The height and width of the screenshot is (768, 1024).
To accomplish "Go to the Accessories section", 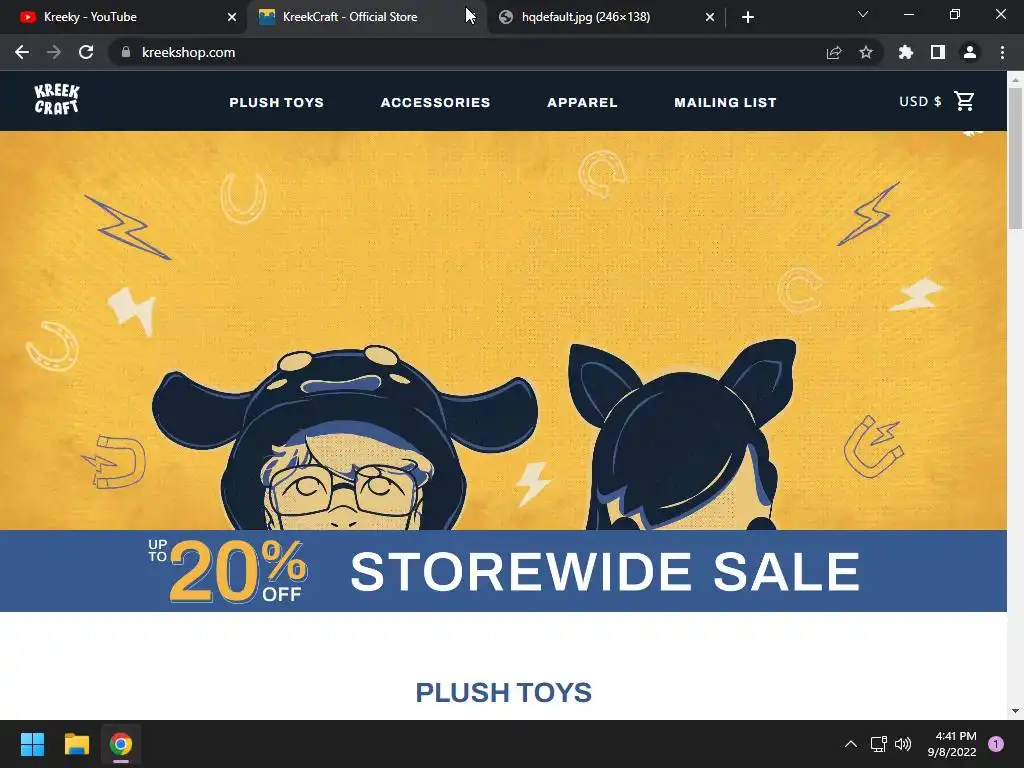I will (435, 103).
